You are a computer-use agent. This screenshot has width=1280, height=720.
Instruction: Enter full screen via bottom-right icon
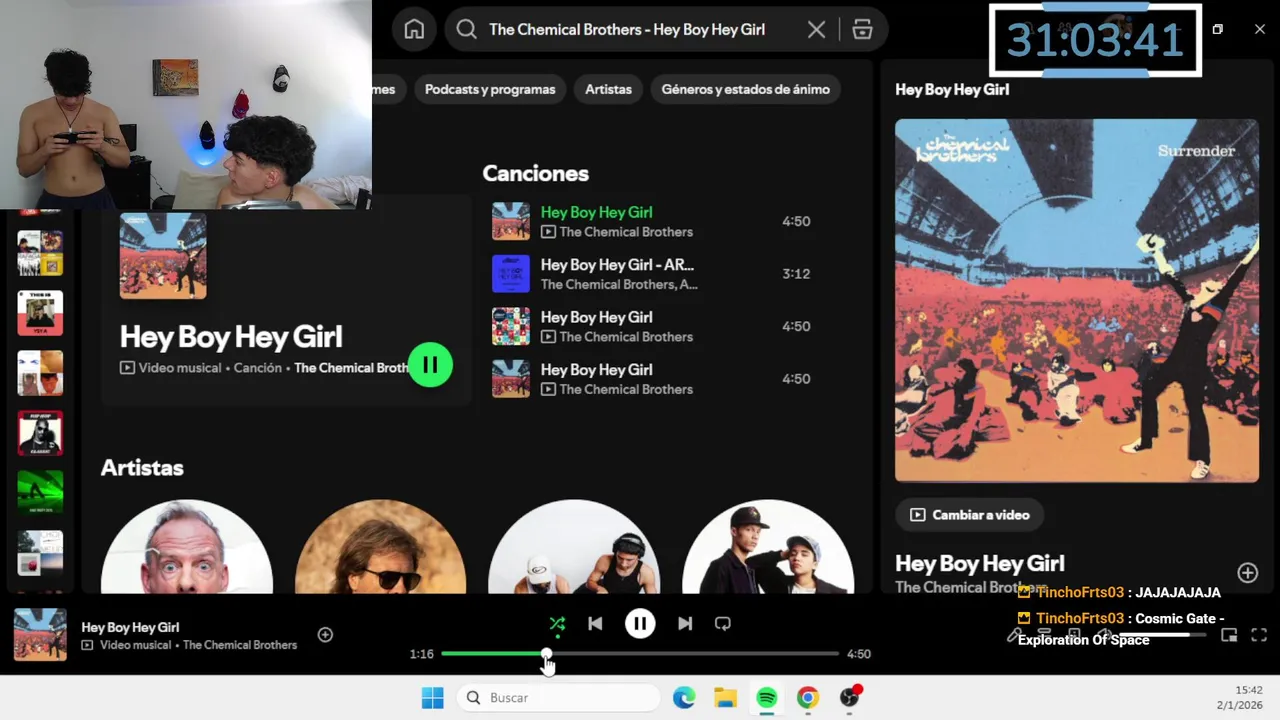(x=1259, y=635)
